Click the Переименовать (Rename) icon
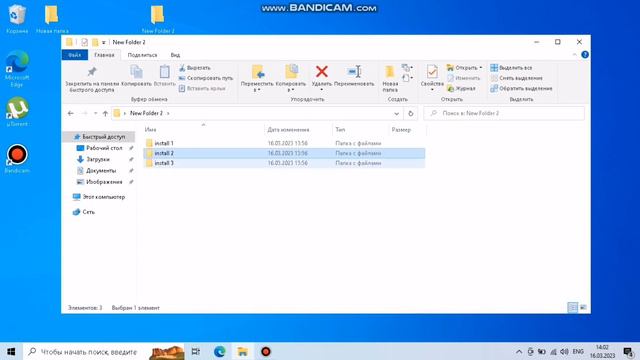This screenshot has width=640, height=360. (x=354, y=72)
